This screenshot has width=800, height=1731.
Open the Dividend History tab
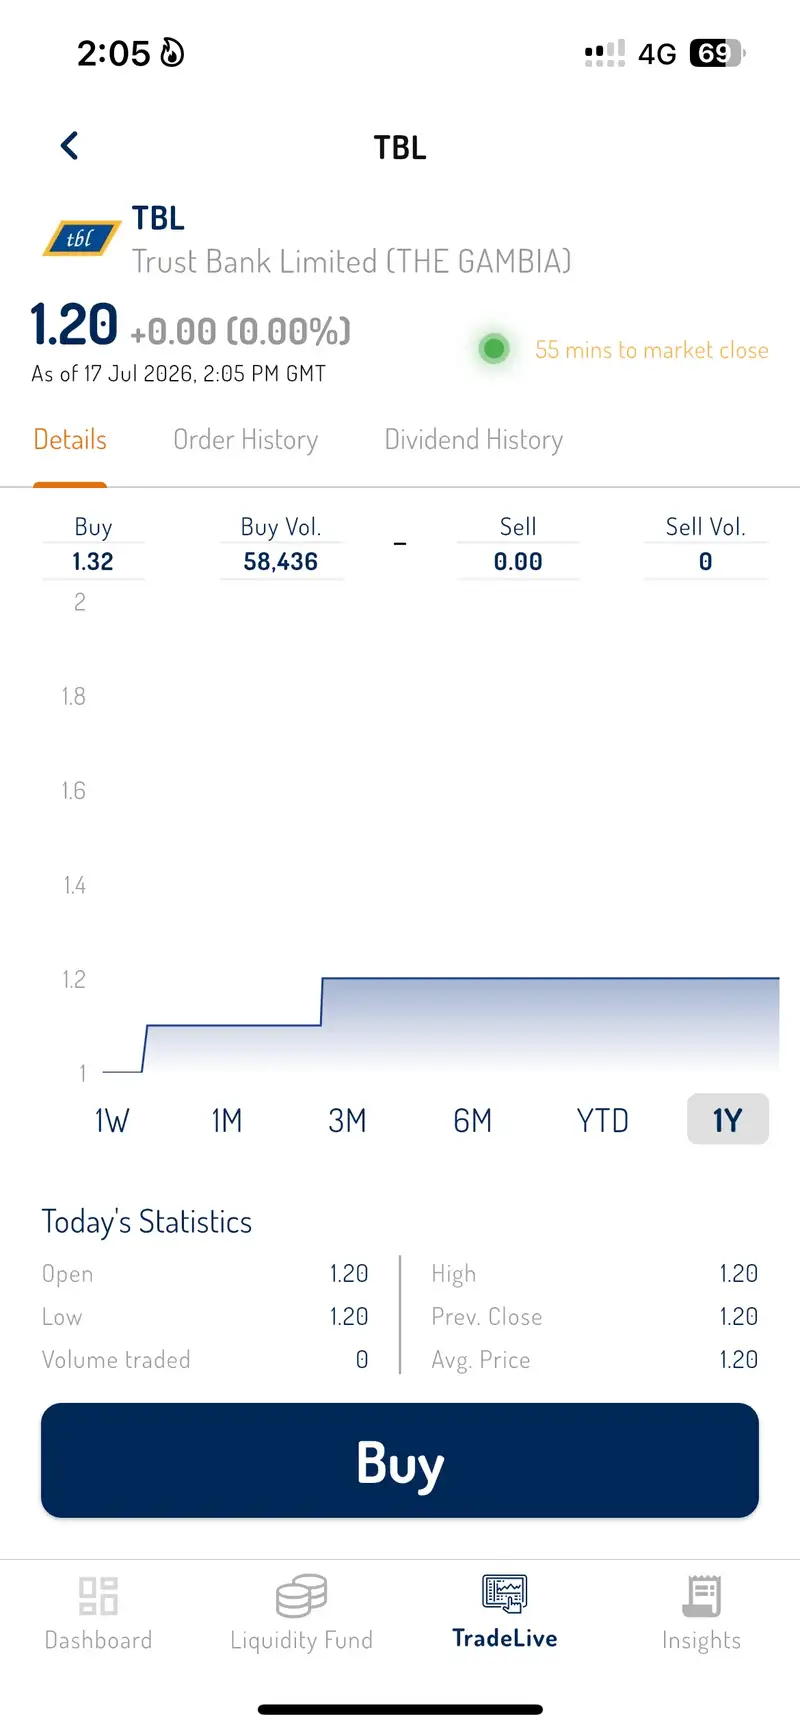click(474, 440)
